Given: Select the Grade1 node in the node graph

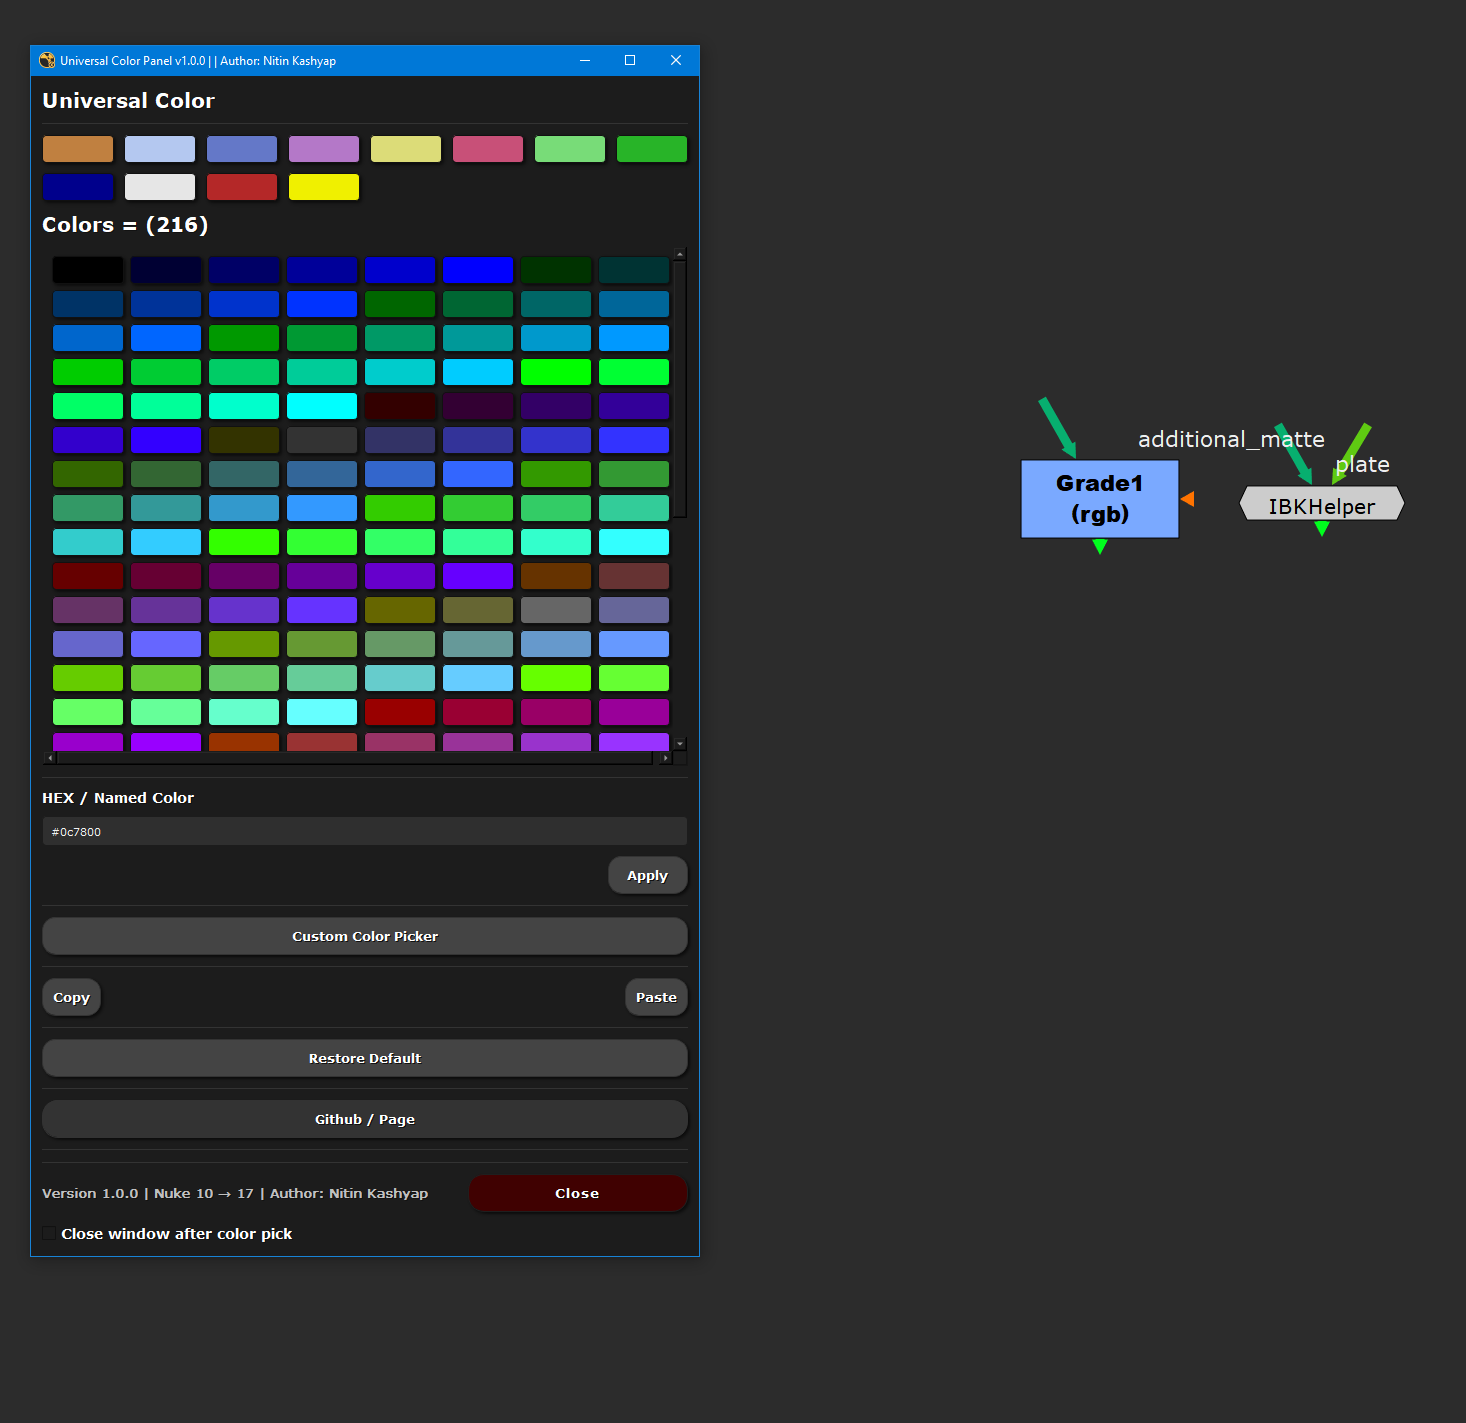Looking at the screenshot, I should tap(1100, 498).
